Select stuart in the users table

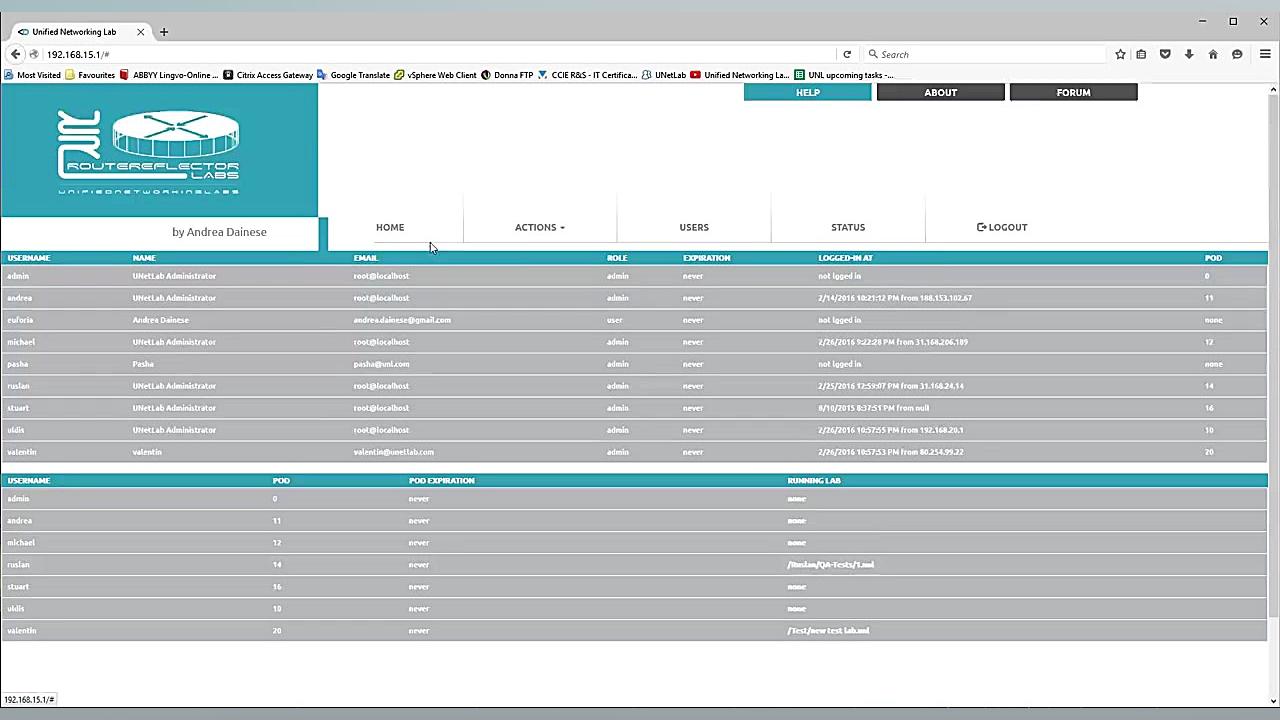point(18,408)
